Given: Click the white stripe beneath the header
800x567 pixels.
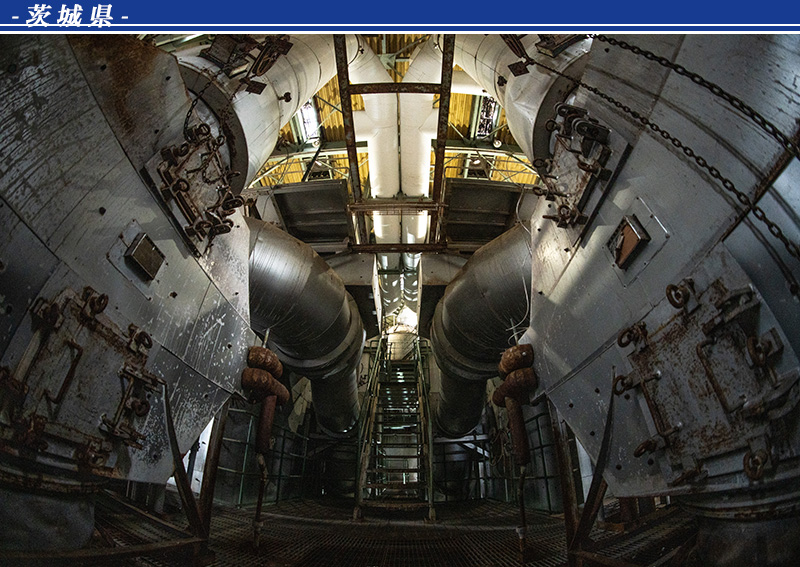Looking at the screenshot, I should tap(400, 32).
